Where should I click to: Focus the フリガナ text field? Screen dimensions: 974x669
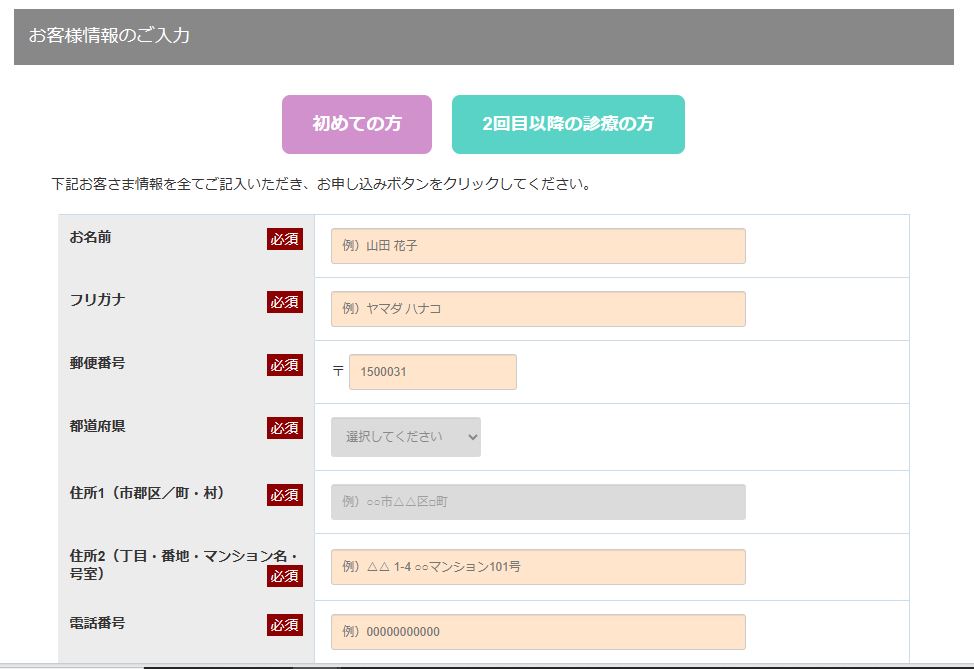[538, 309]
